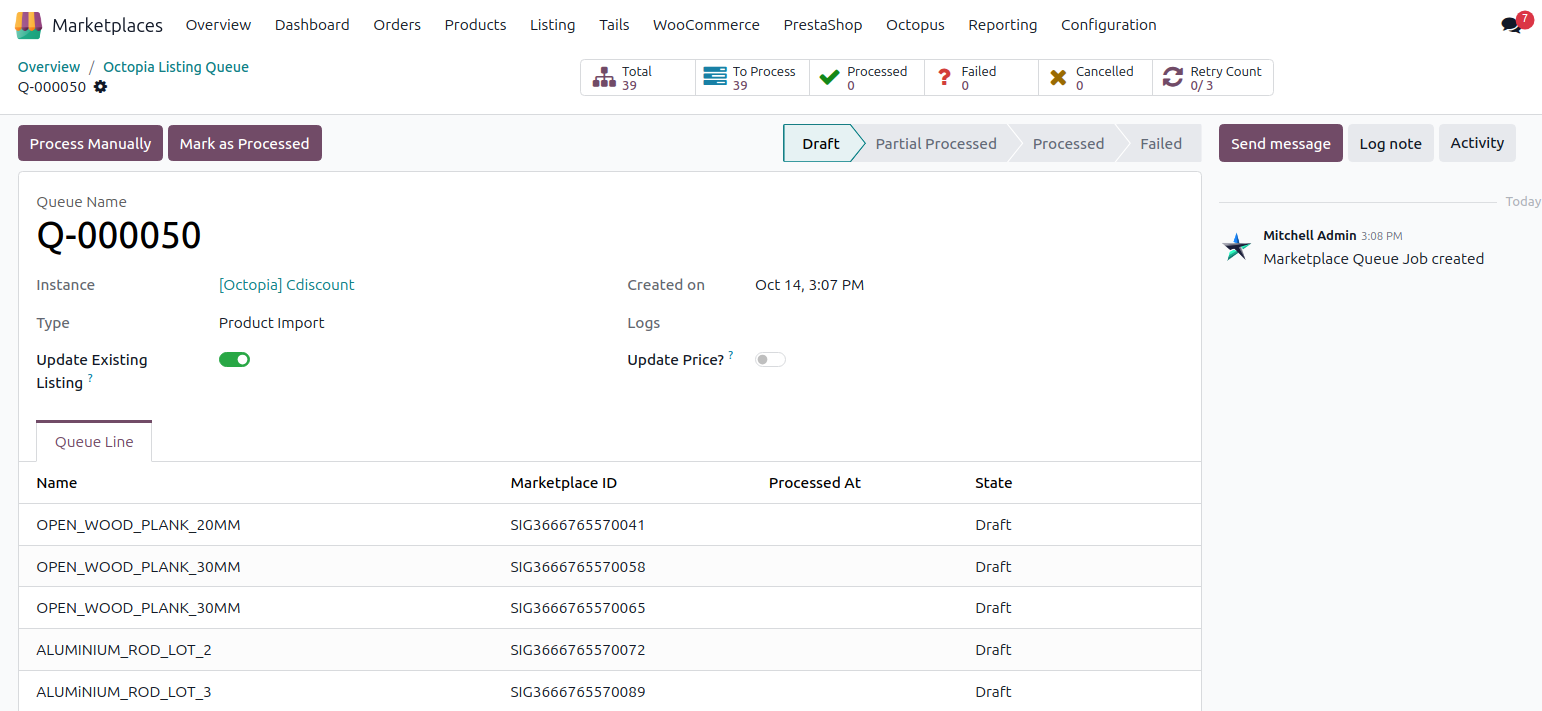Screen dimensions: 1542x711
Task: Select the Queue Line tab
Action: coord(94,442)
